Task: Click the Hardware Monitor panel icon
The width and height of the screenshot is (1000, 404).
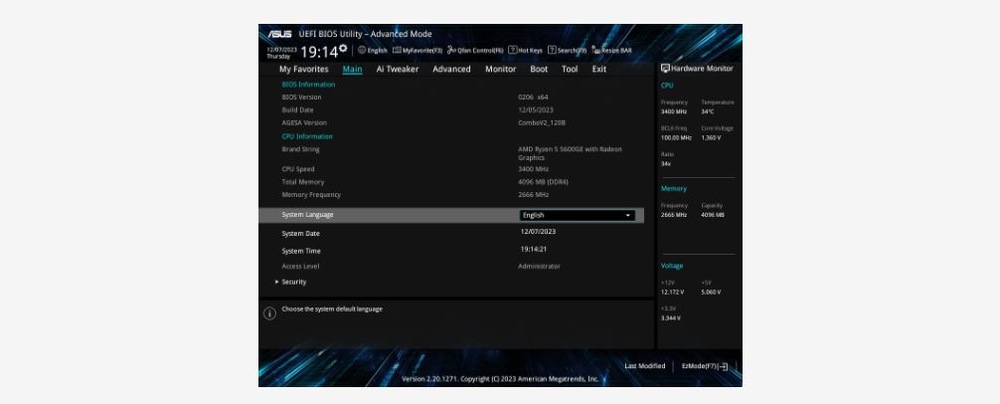Action: (x=665, y=68)
